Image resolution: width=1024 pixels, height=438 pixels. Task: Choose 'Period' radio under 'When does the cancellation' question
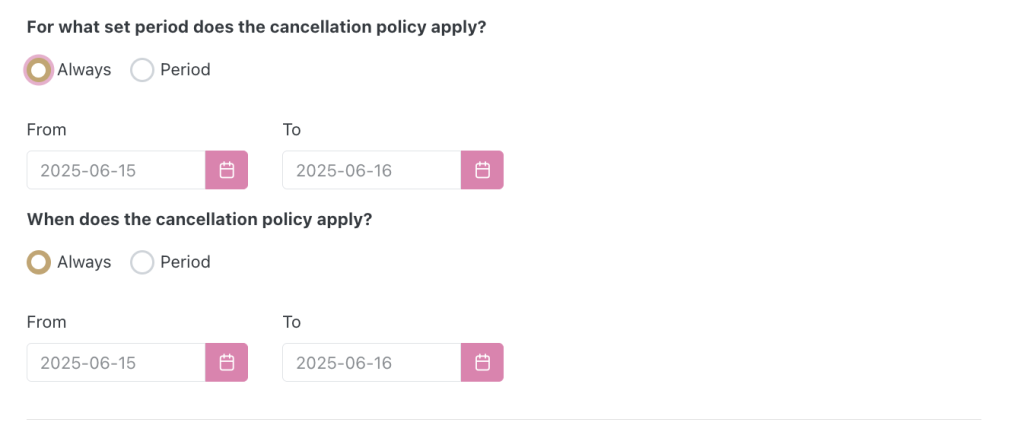(142, 262)
